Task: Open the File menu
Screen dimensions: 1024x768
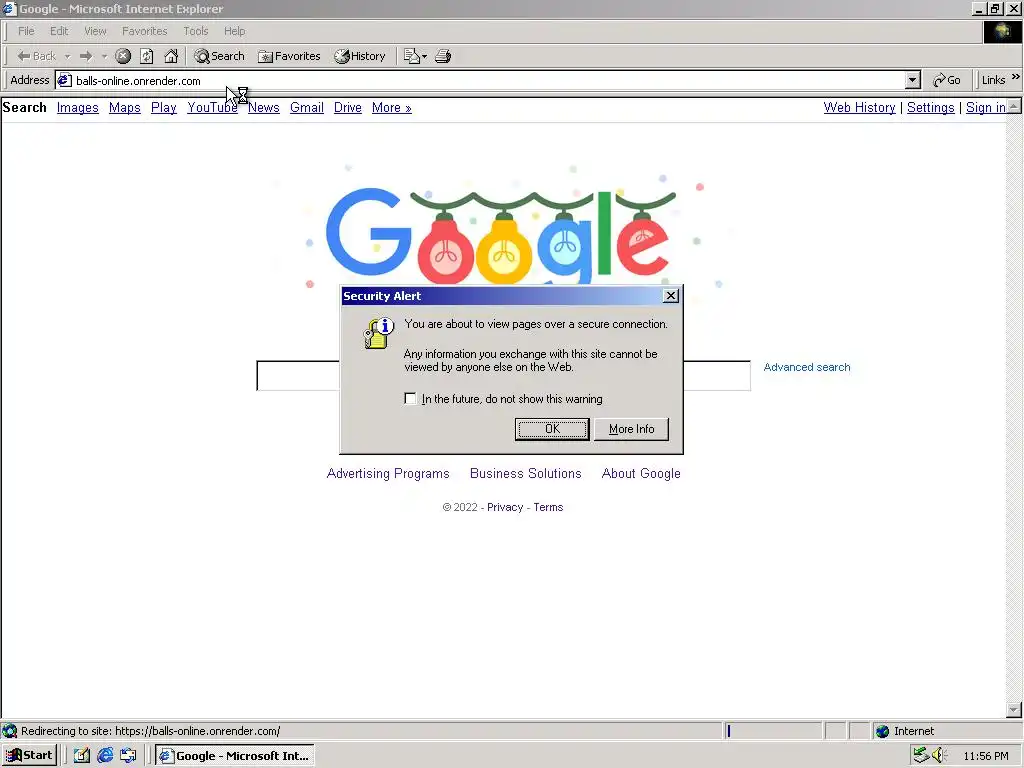Action: 26,31
